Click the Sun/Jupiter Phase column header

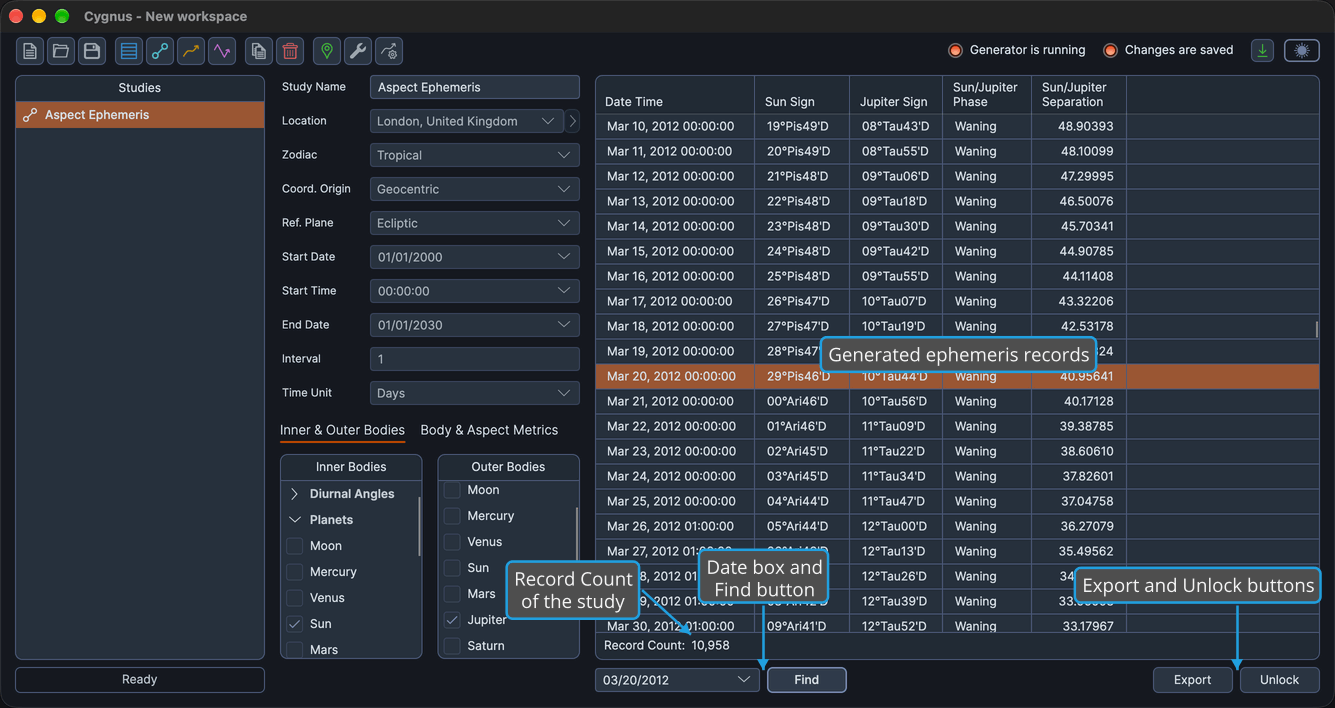click(x=988, y=95)
